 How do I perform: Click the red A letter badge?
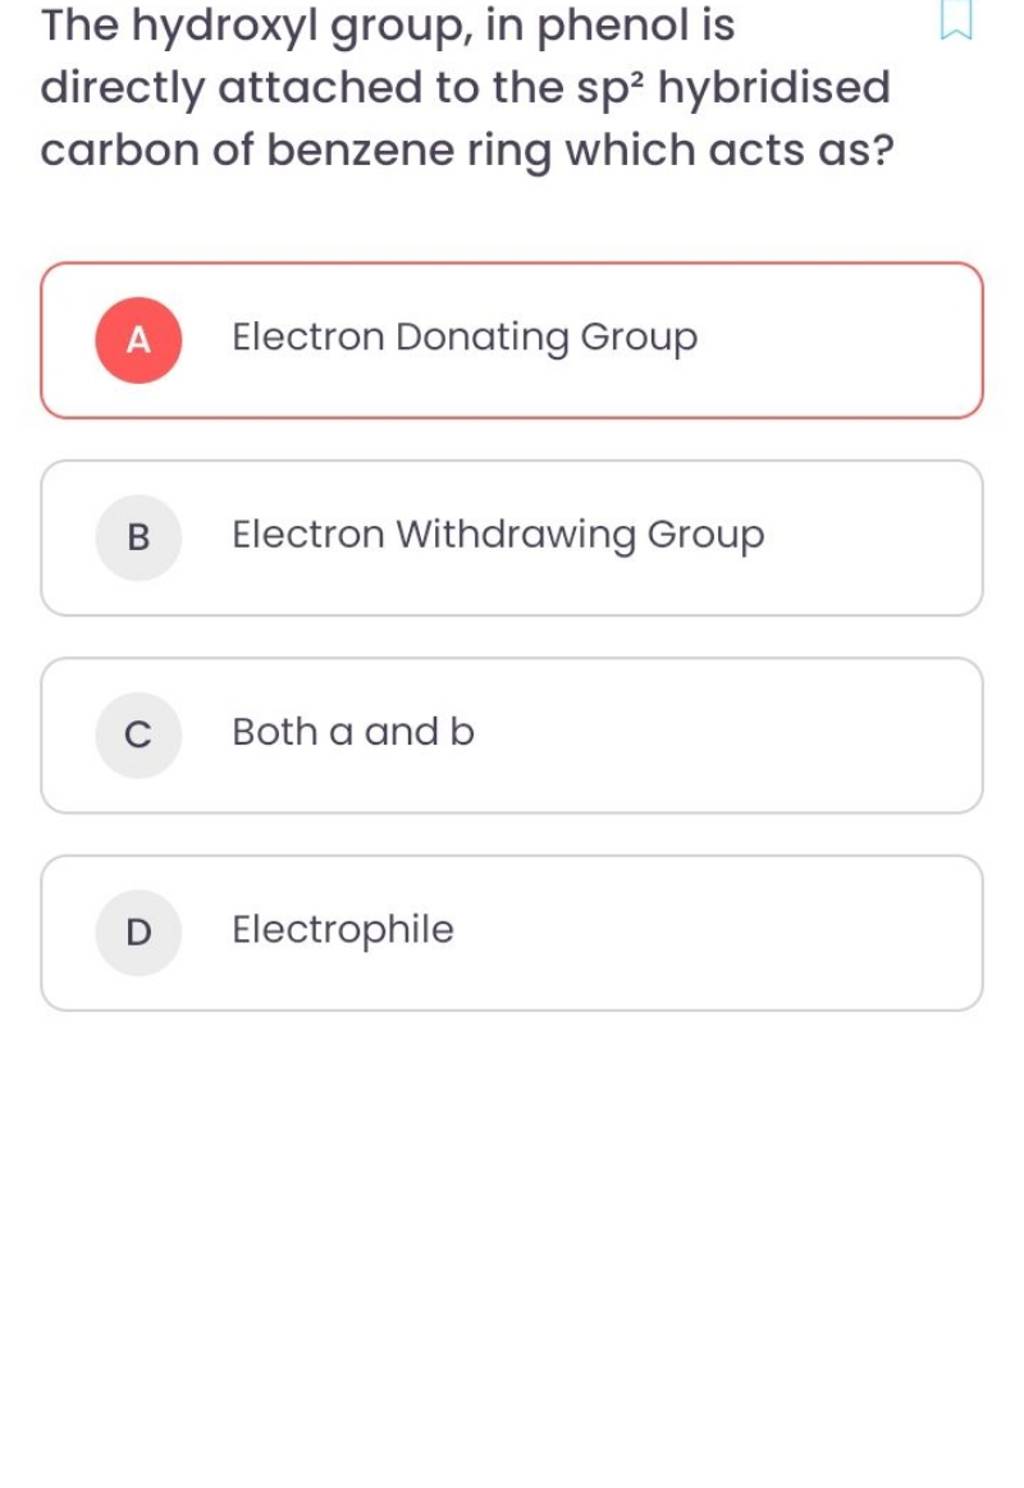point(139,341)
